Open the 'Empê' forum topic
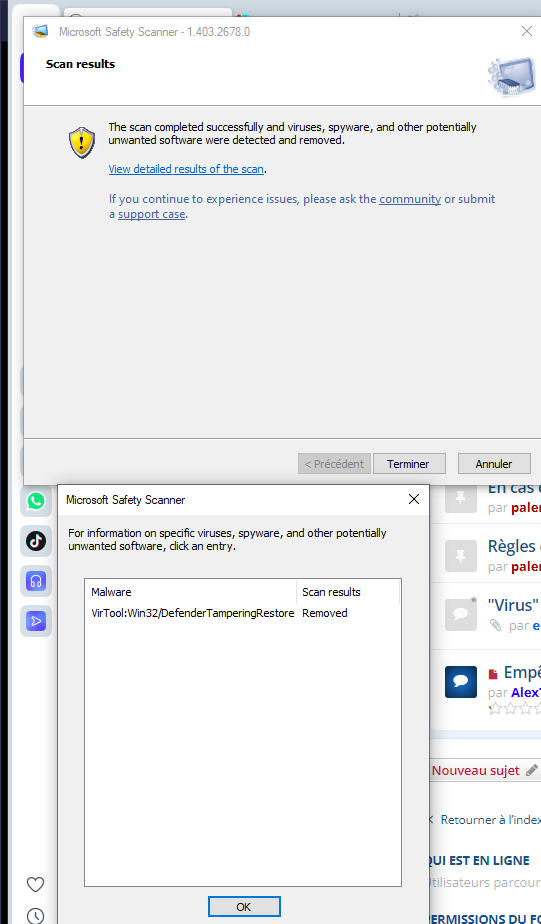The width and height of the screenshot is (541, 924). tap(522, 672)
